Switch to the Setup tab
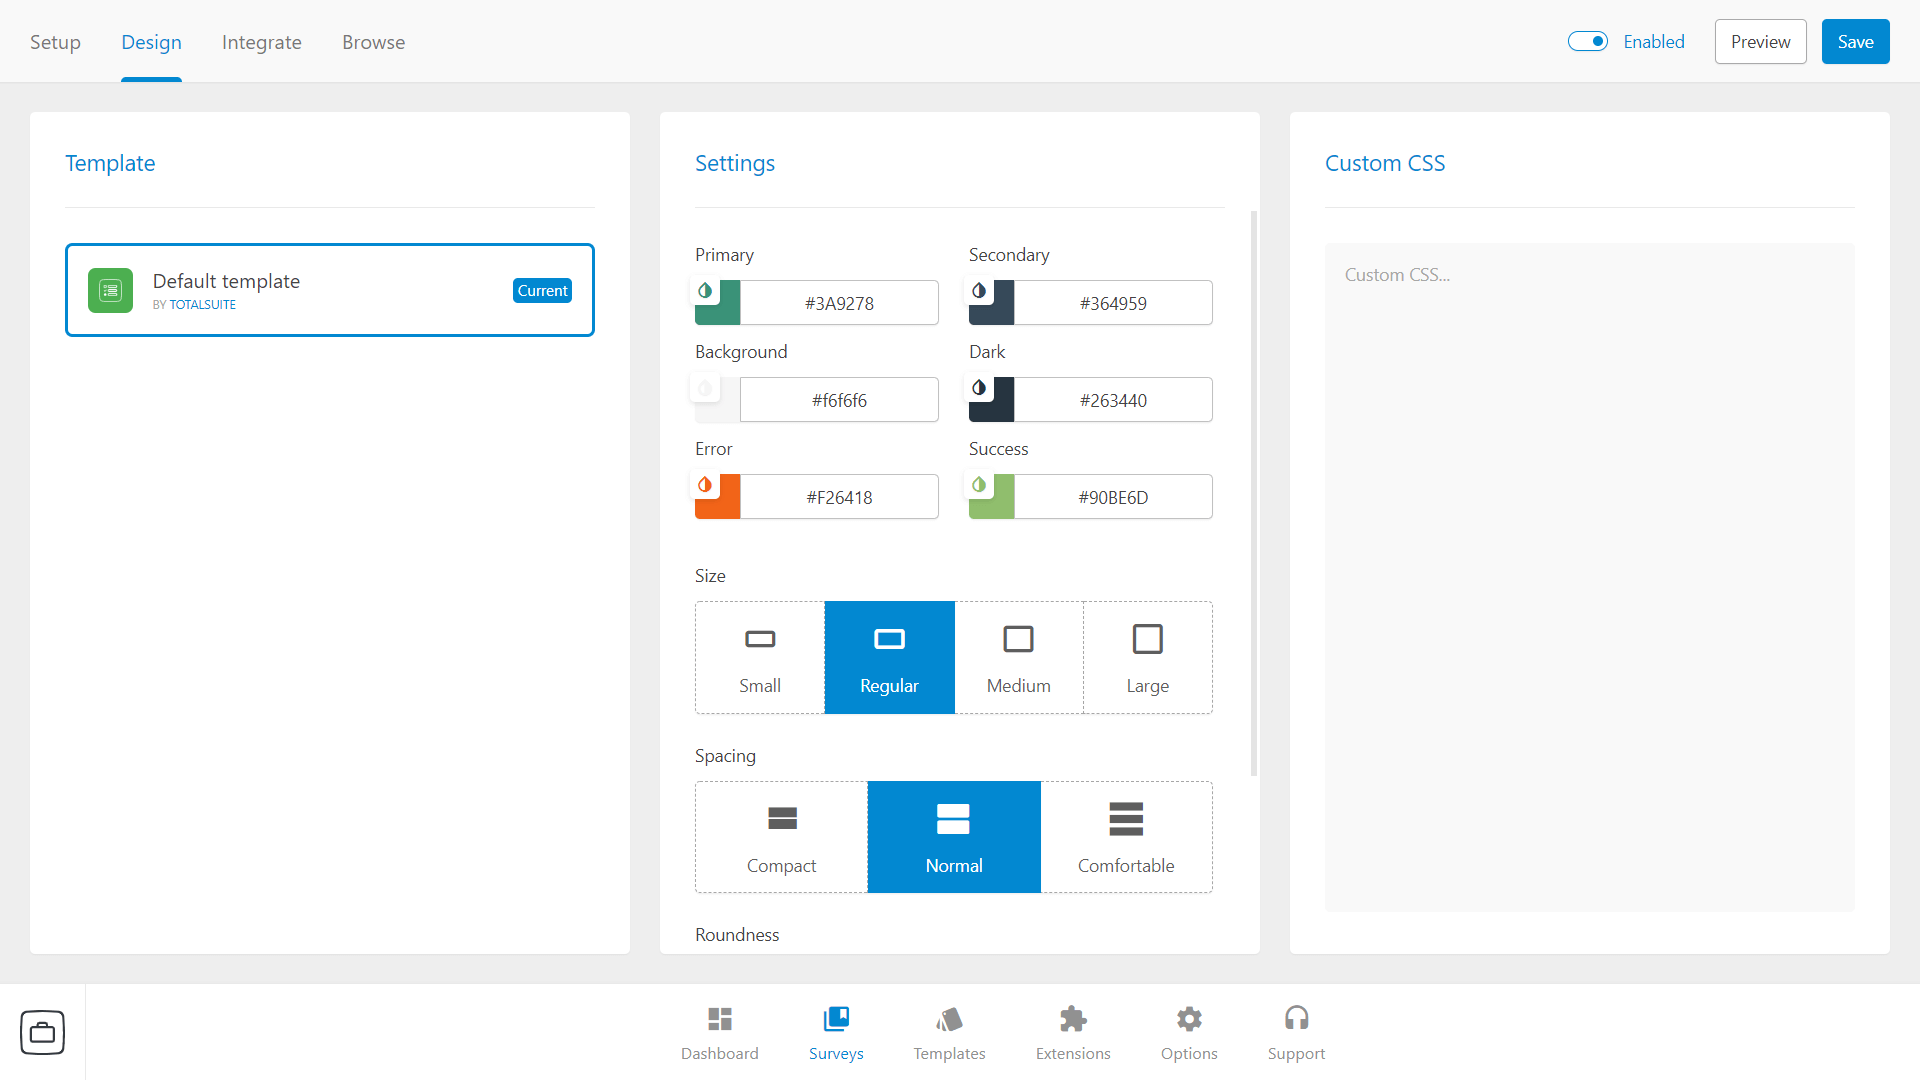 click(54, 41)
